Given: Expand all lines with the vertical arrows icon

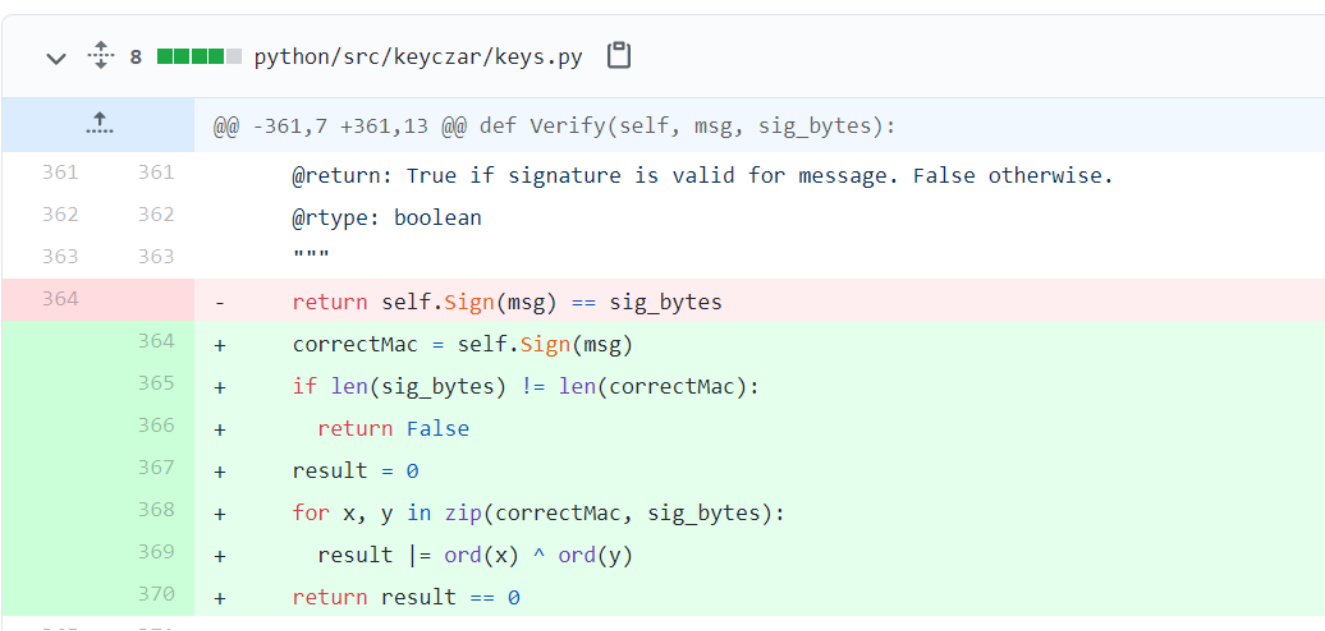Looking at the screenshot, I should coord(100,56).
